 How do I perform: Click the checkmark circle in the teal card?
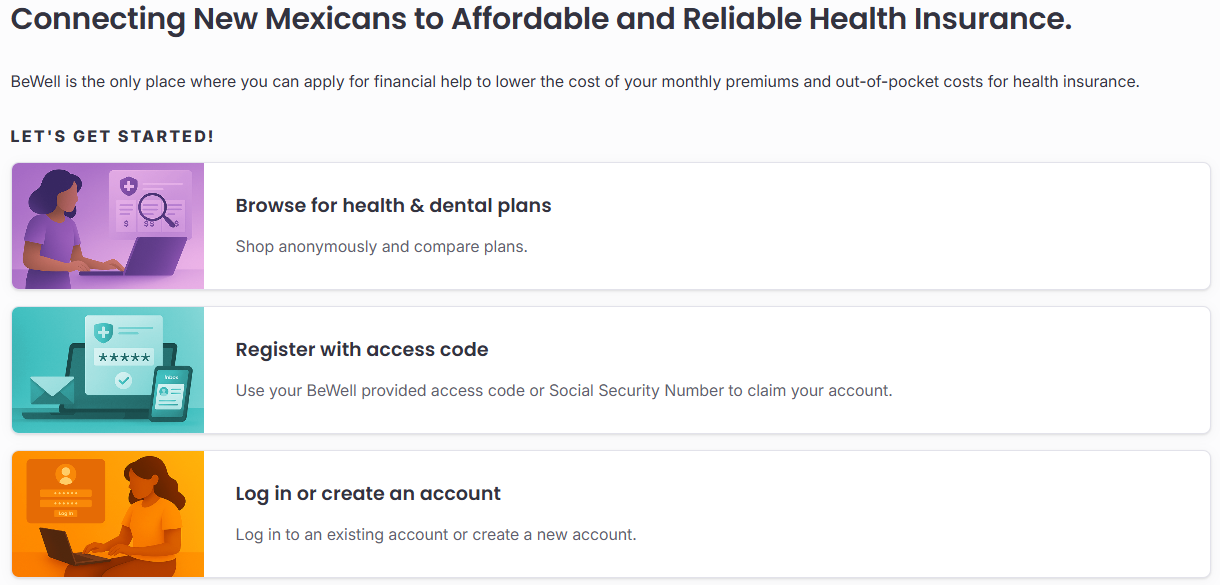(x=123, y=380)
